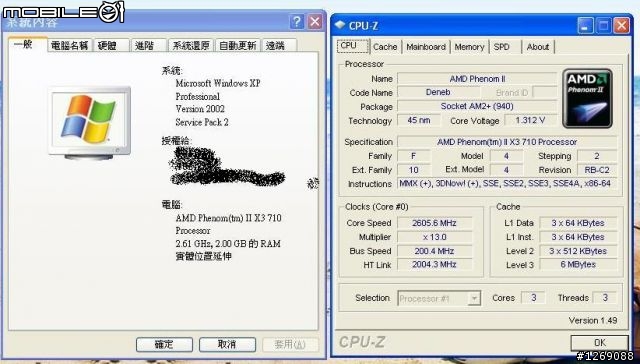Viewport: 640px width, 364px height.
Task: Click the 取消 button in System Properties
Action: [227, 344]
